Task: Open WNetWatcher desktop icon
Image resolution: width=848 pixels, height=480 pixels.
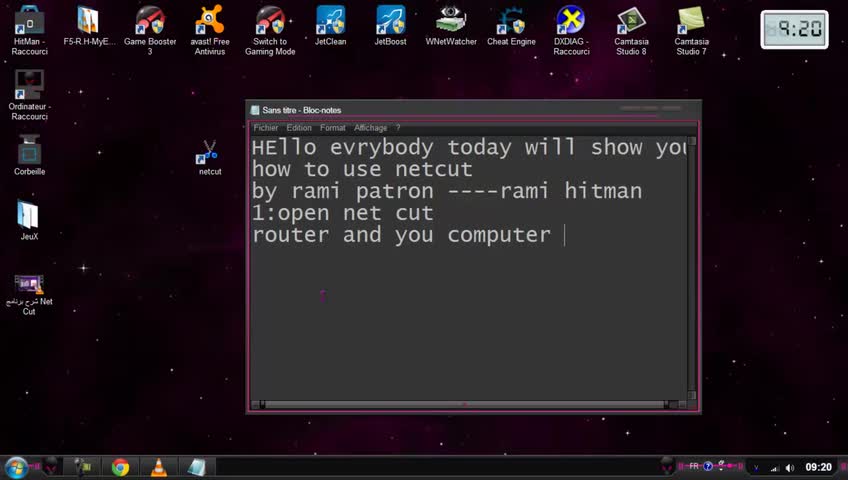Action: pyautogui.click(x=450, y=26)
